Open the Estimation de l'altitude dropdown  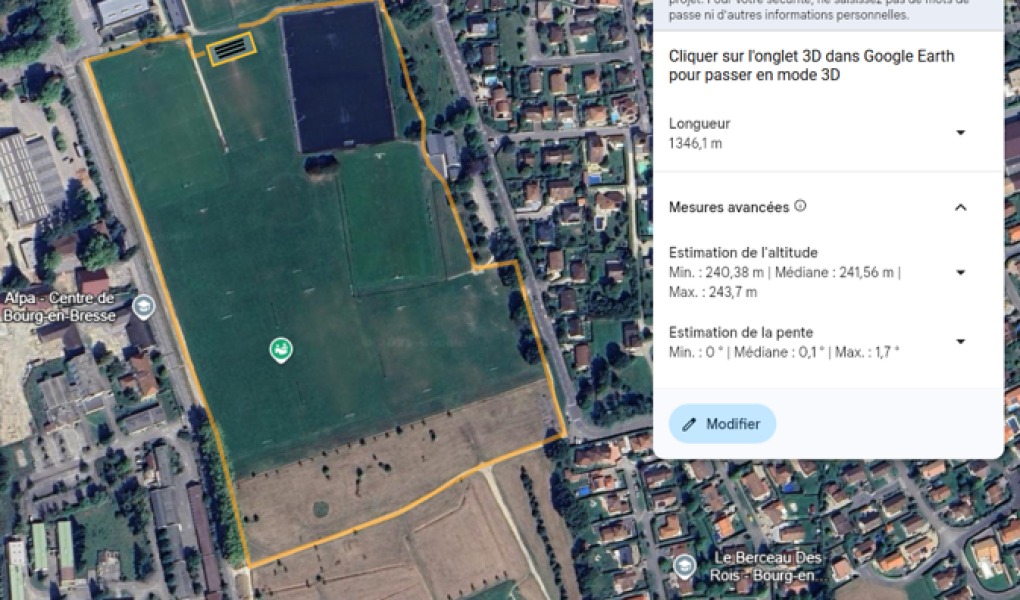tap(960, 273)
